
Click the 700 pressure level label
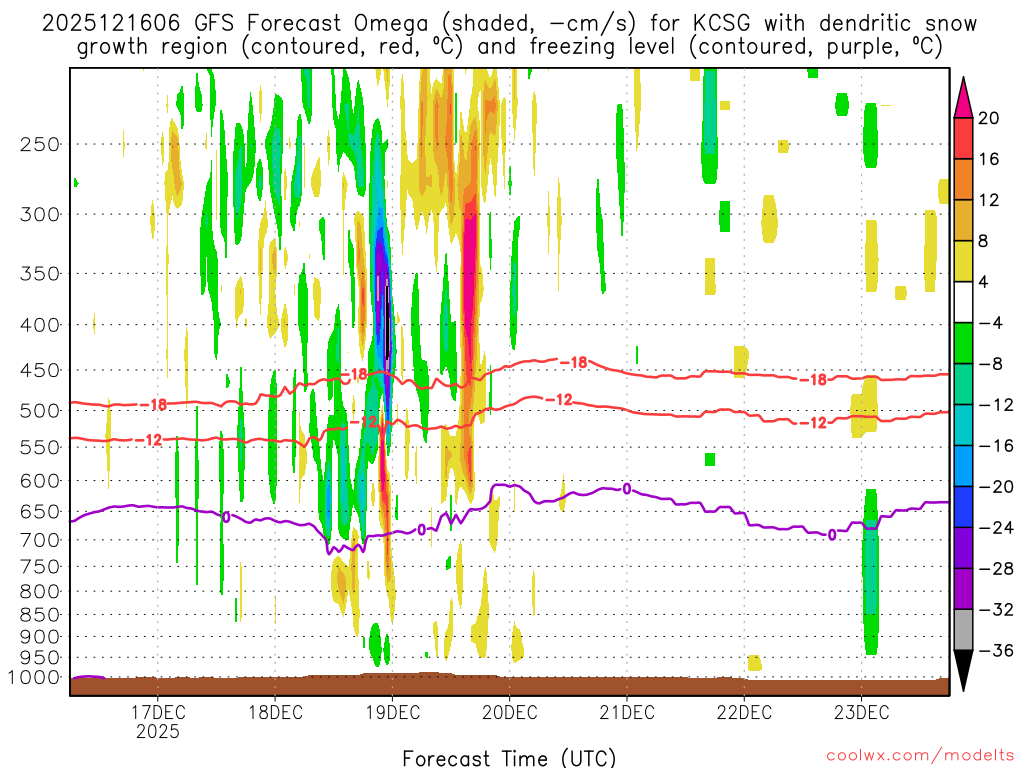click(40, 540)
